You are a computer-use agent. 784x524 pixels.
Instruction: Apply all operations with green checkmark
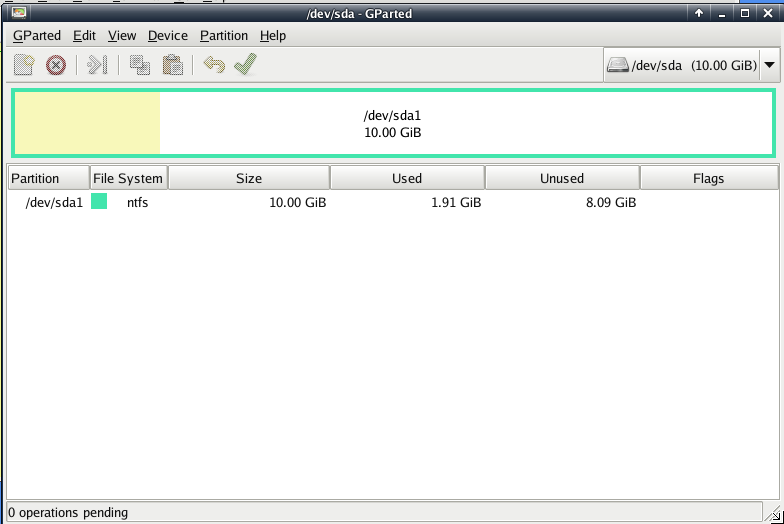[245, 65]
